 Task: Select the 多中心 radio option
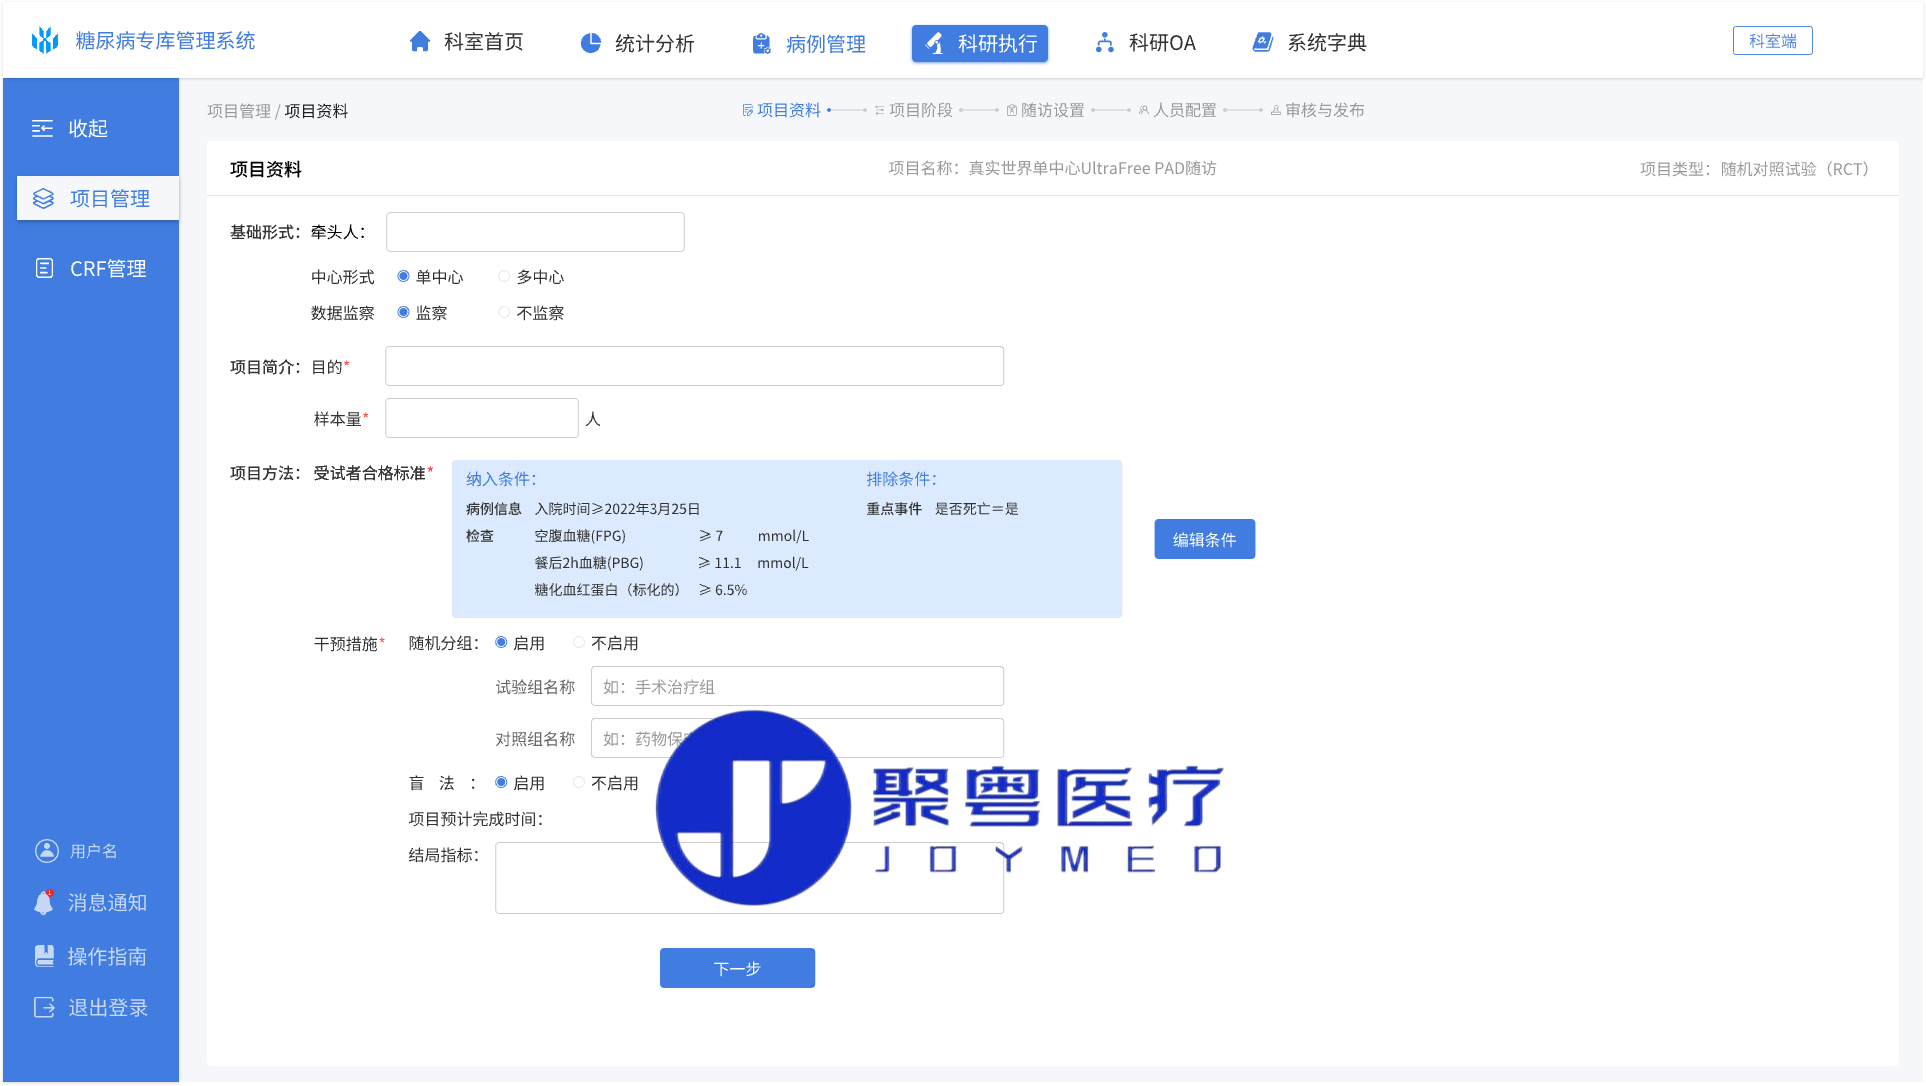click(x=504, y=277)
